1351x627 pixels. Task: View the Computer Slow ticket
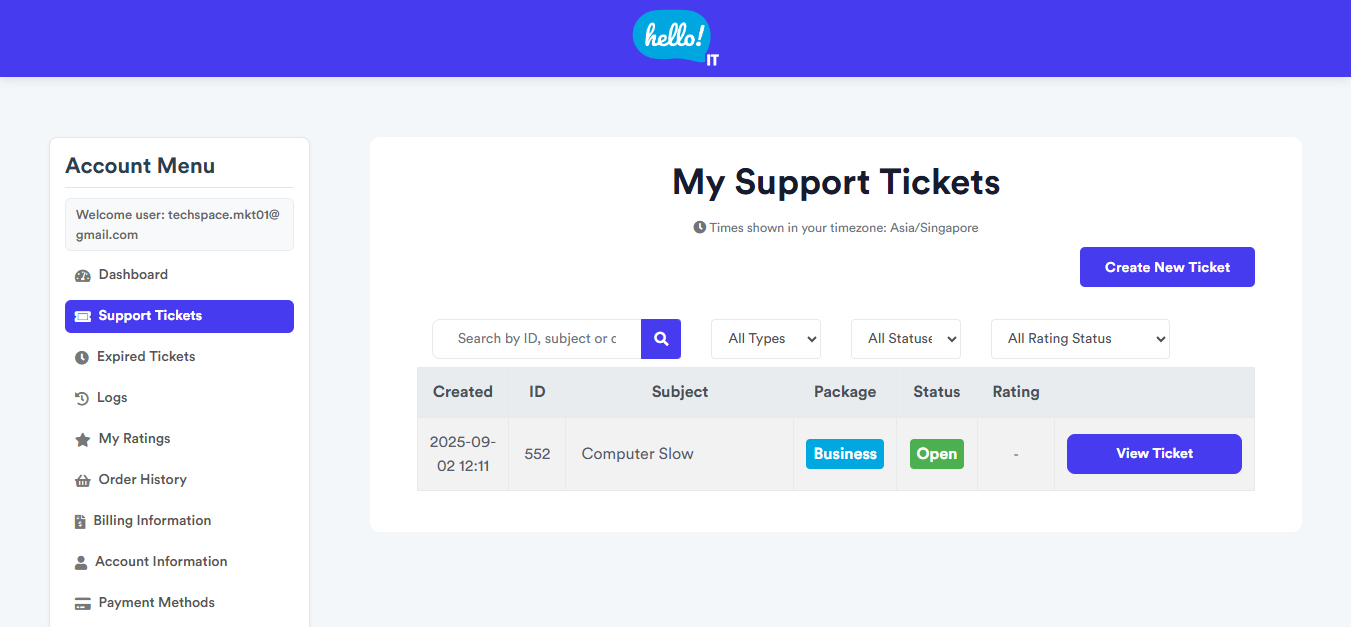(1154, 454)
